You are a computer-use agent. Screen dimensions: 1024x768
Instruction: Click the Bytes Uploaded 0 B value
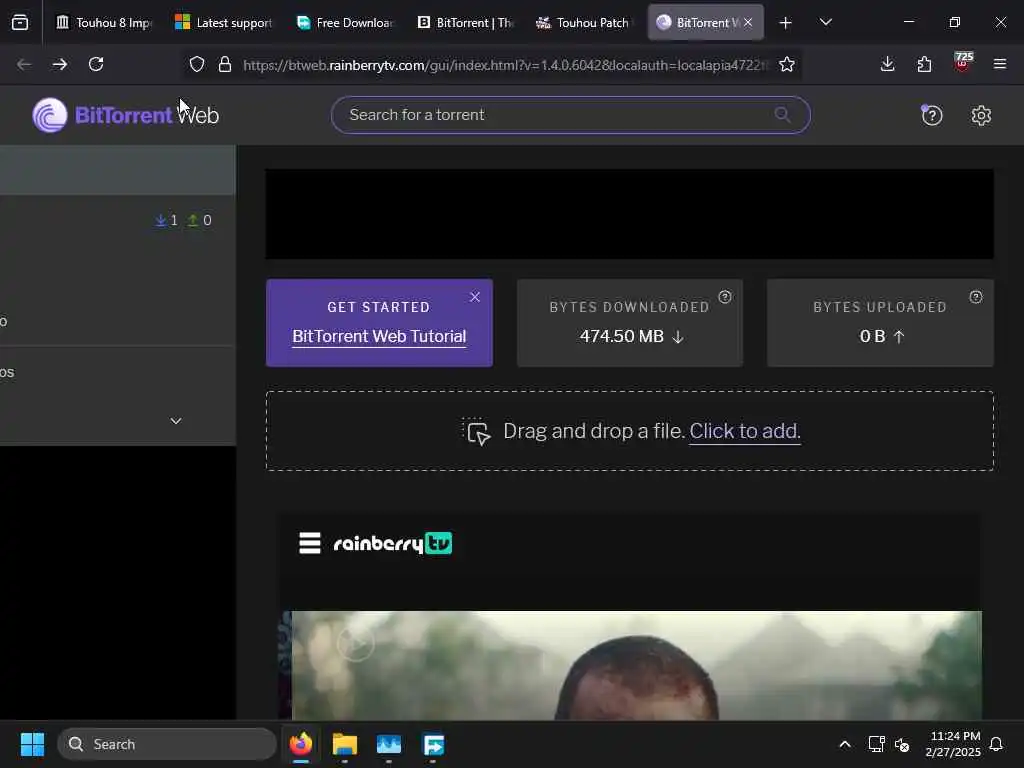pyautogui.click(x=872, y=336)
